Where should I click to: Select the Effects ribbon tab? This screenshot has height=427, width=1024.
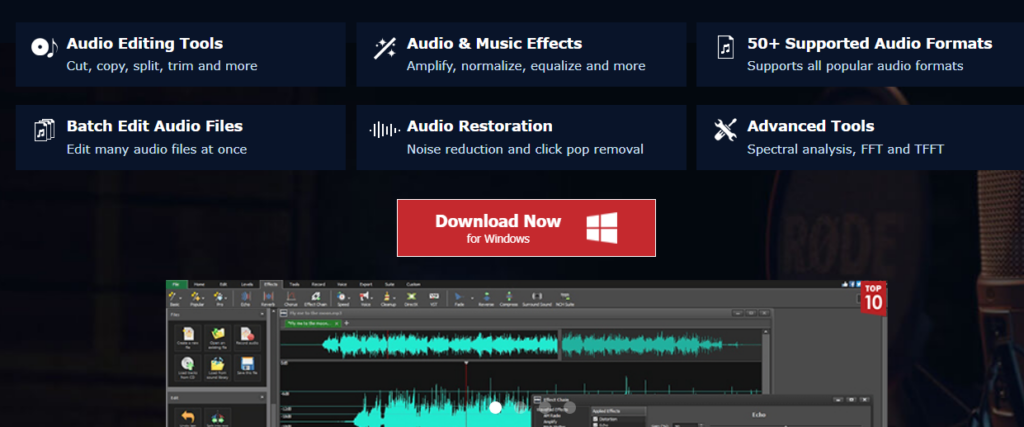[271, 284]
